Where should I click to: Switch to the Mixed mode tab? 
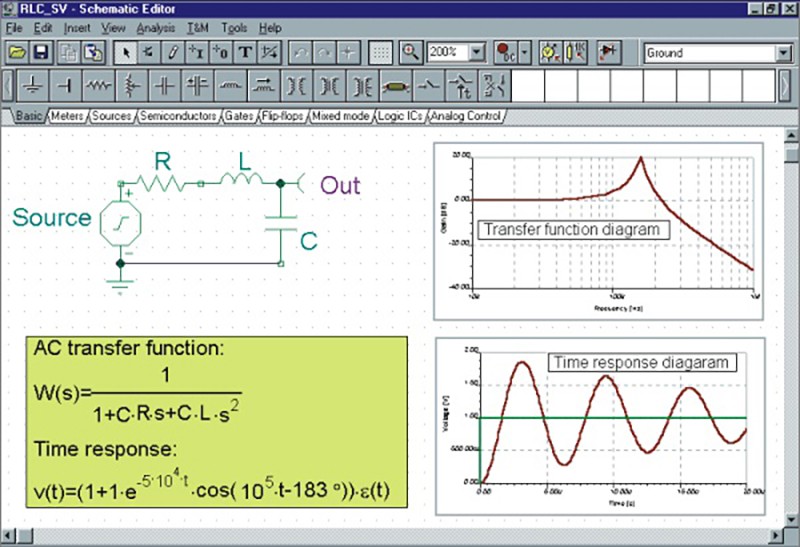340,116
